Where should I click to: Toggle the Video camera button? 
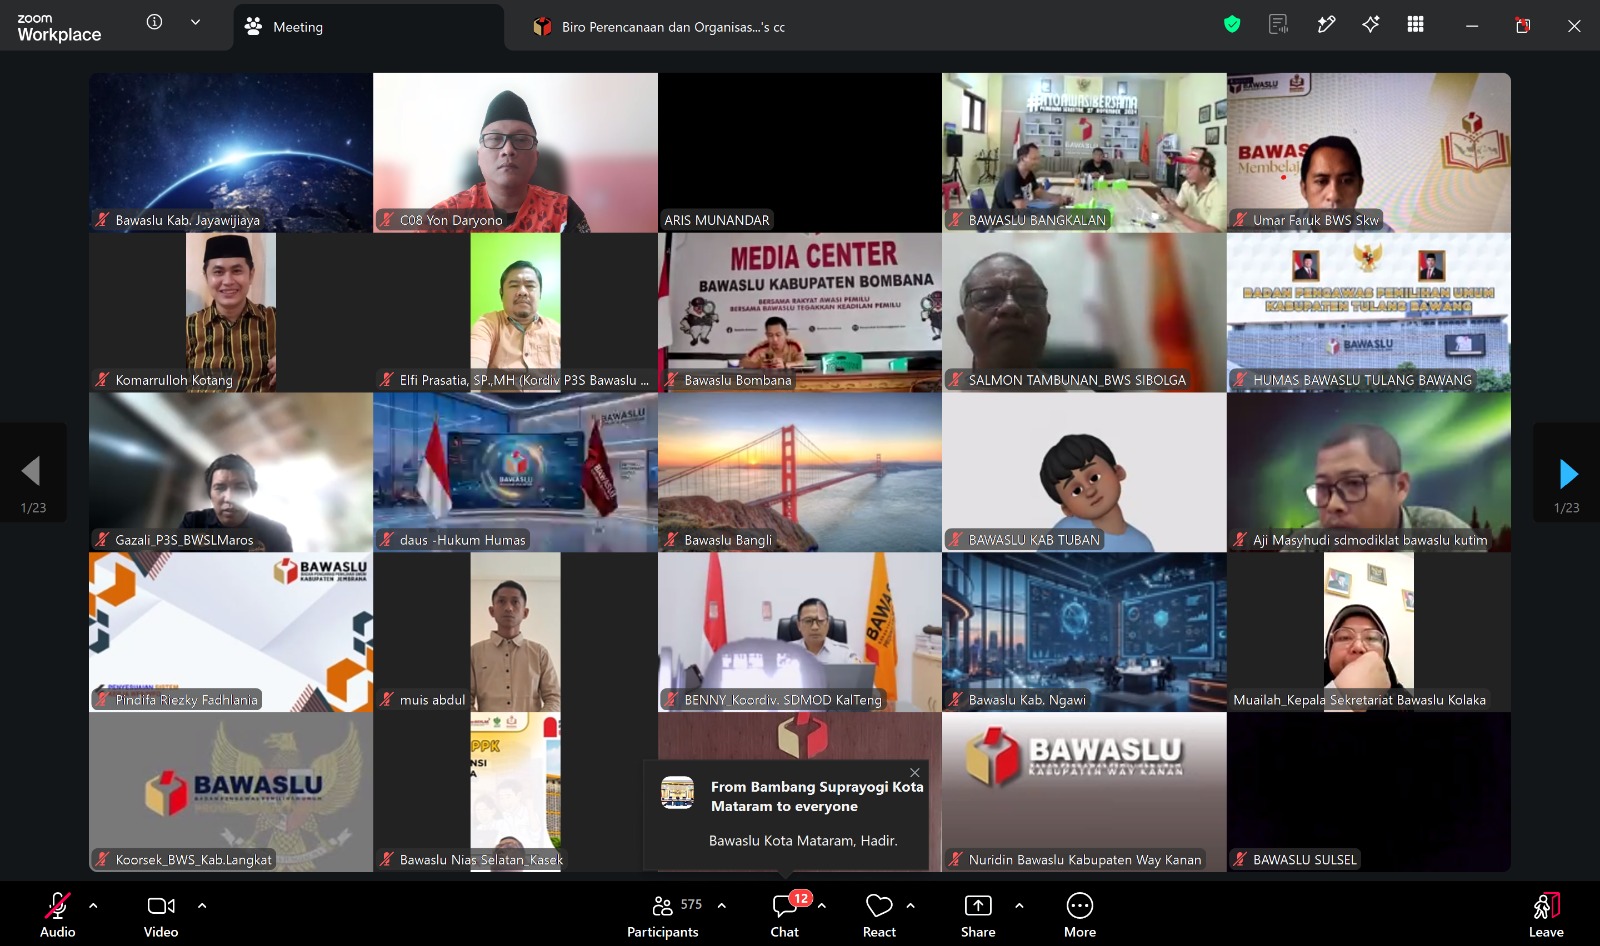click(161, 916)
